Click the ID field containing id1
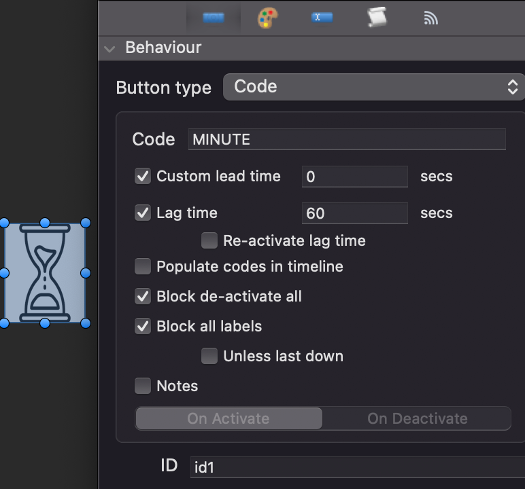 (x=357, y=467)
